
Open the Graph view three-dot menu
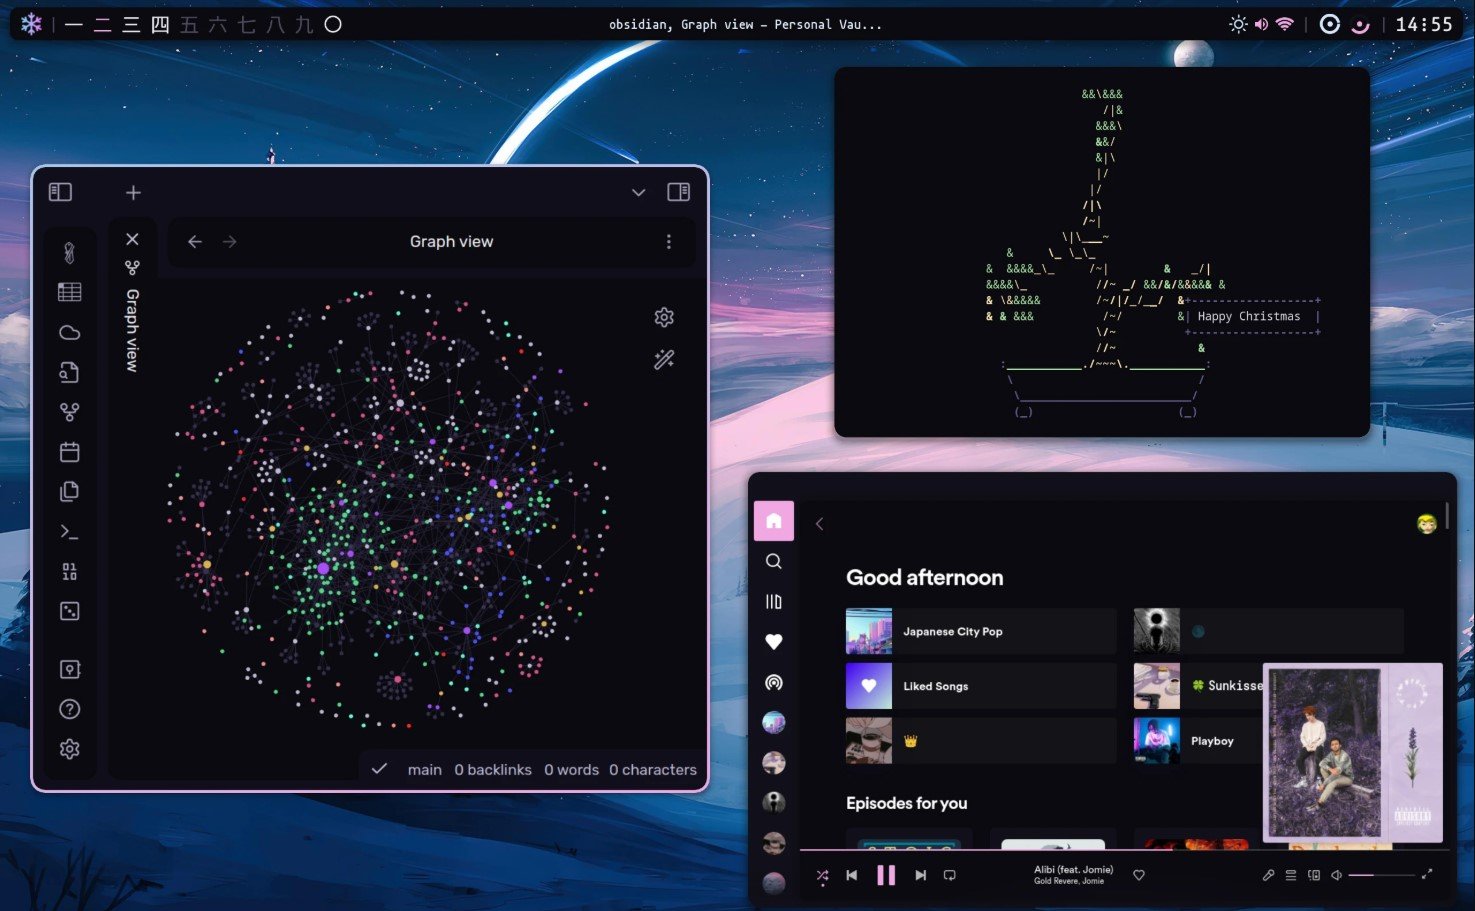(668, 241)
